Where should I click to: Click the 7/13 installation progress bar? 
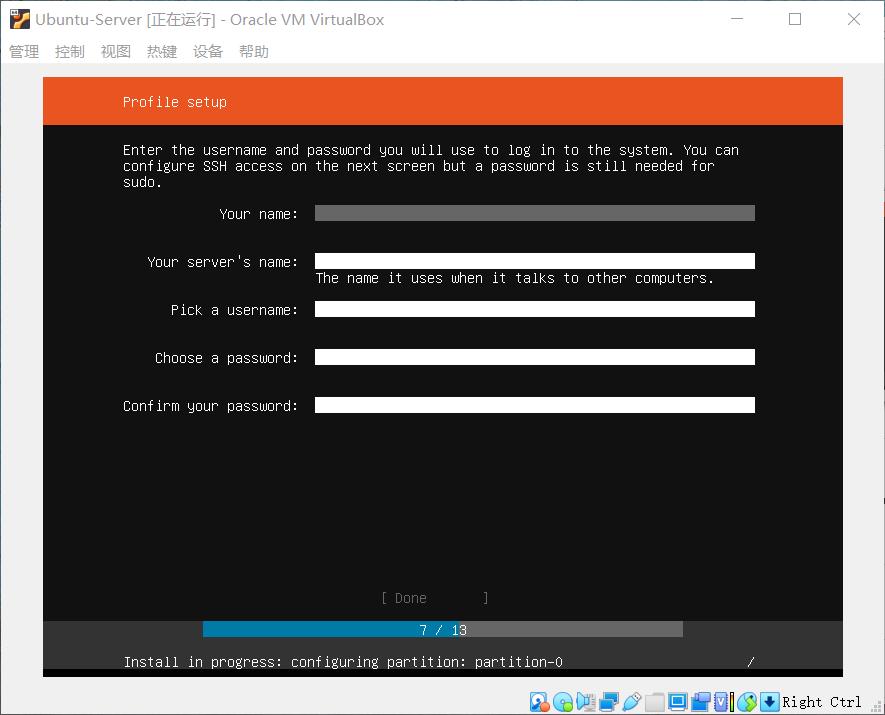pos(442,629)
